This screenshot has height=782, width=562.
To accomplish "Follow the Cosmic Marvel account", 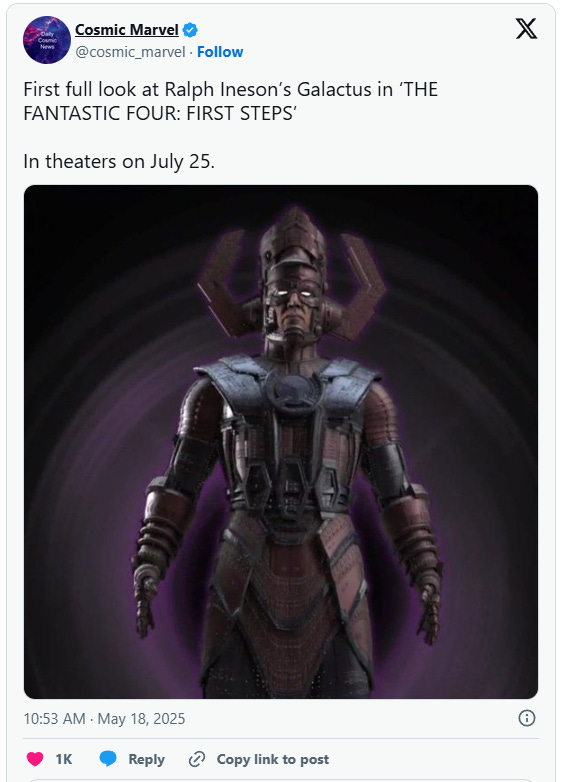I will [x=220, y=52].
